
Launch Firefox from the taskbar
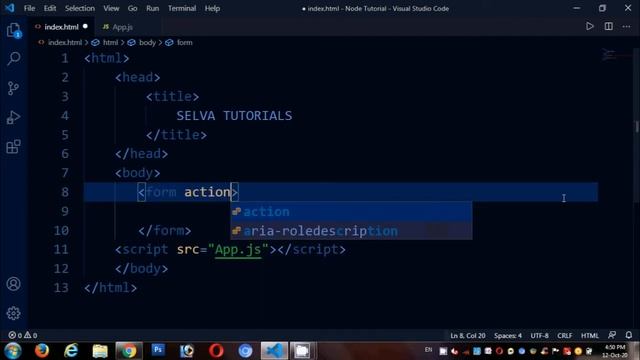pyautogui.click(x=42, y=351)
